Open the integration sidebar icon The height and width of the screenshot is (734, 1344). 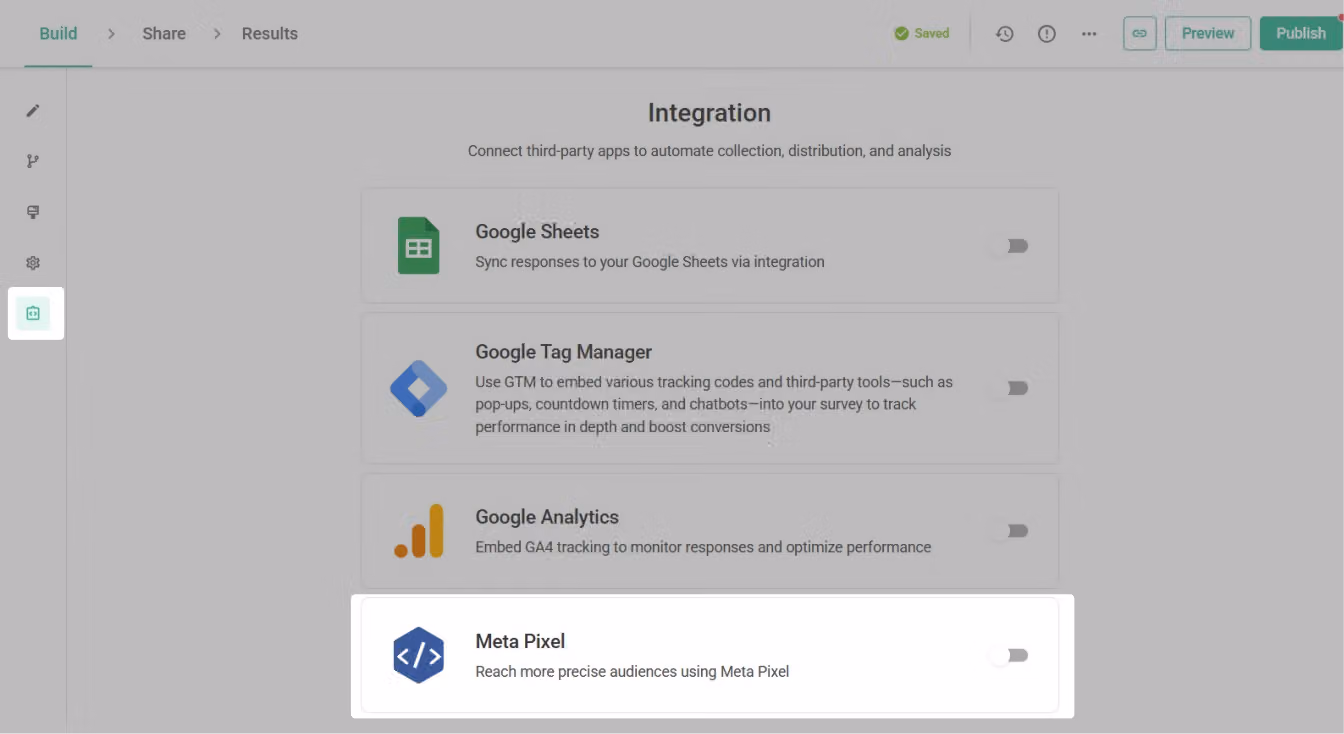(x=33, y=313)
